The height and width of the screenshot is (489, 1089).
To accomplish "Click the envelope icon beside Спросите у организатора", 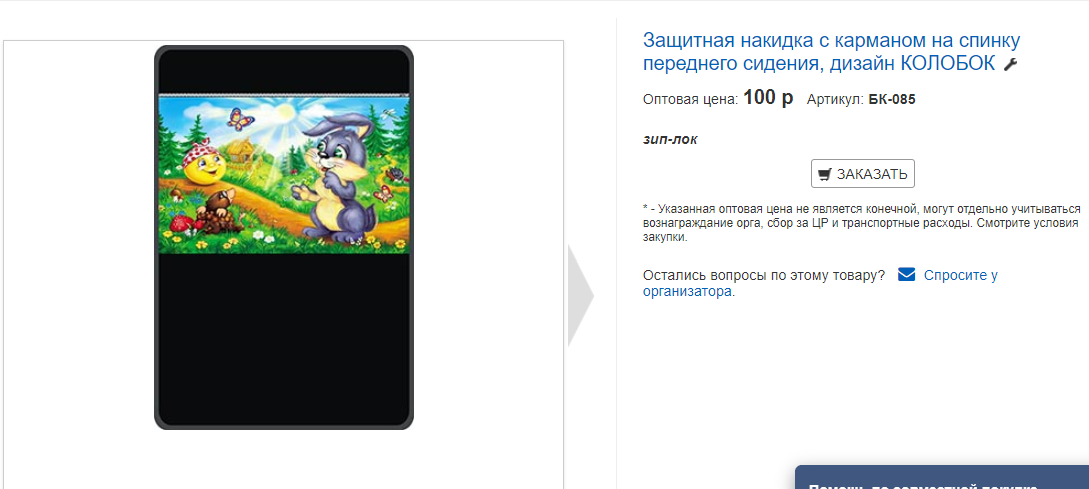I will pos(906,274).
